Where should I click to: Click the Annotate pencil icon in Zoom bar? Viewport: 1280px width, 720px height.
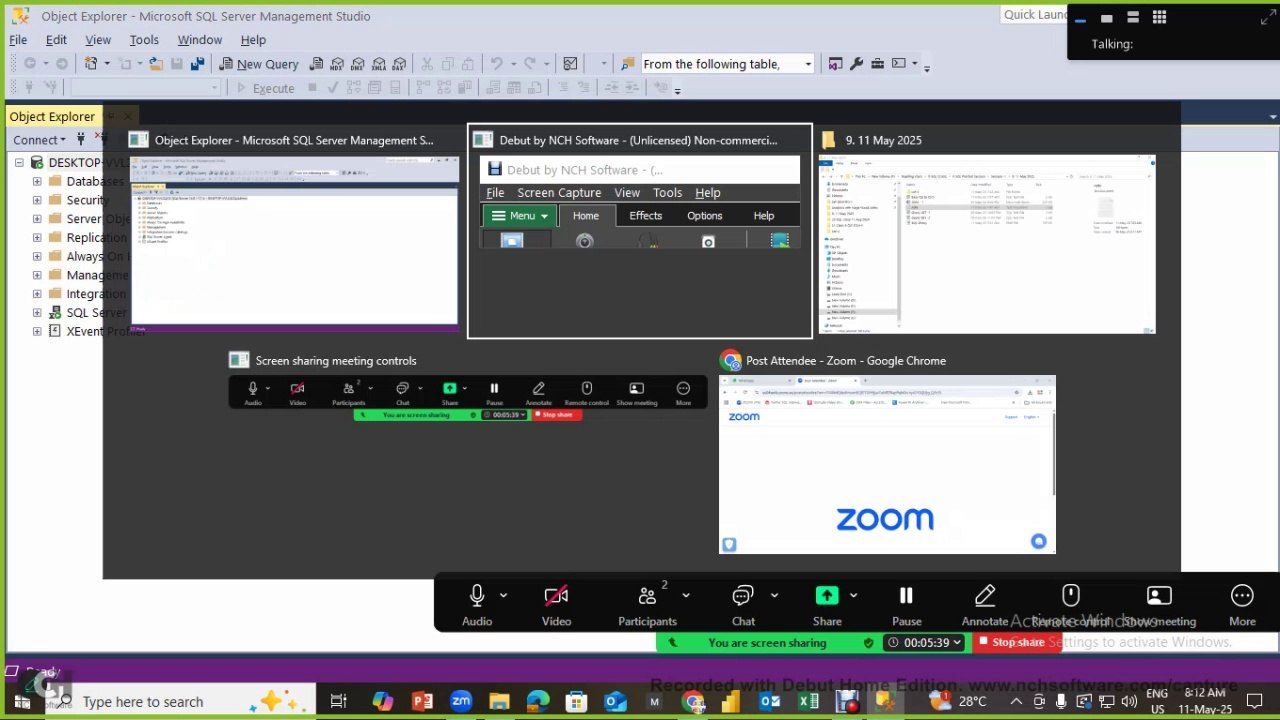(985, 597)
